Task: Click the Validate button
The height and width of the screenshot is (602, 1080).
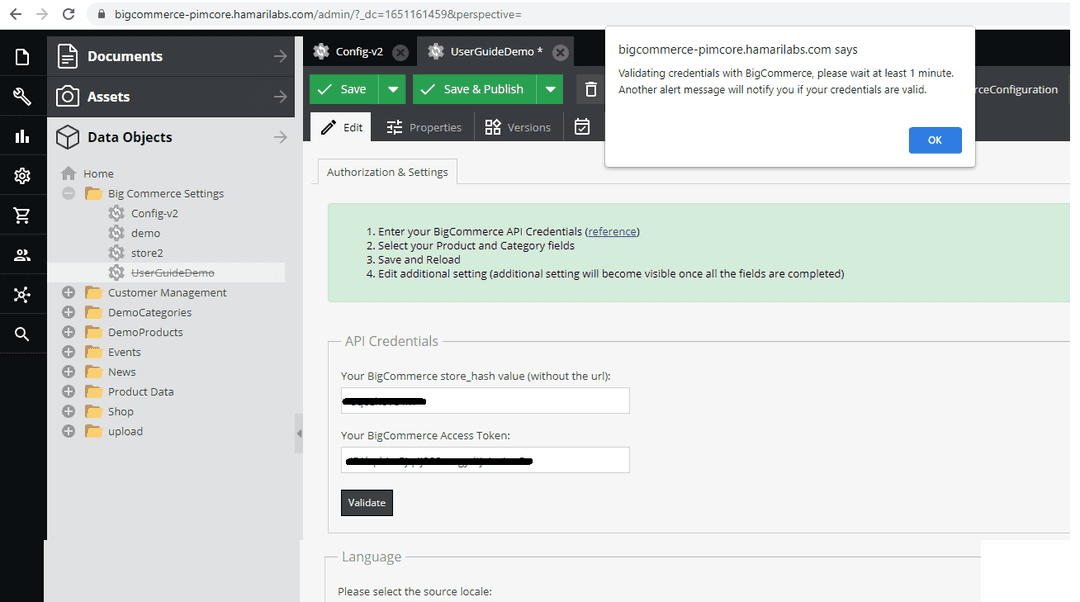Action: (x=366, y=503)
